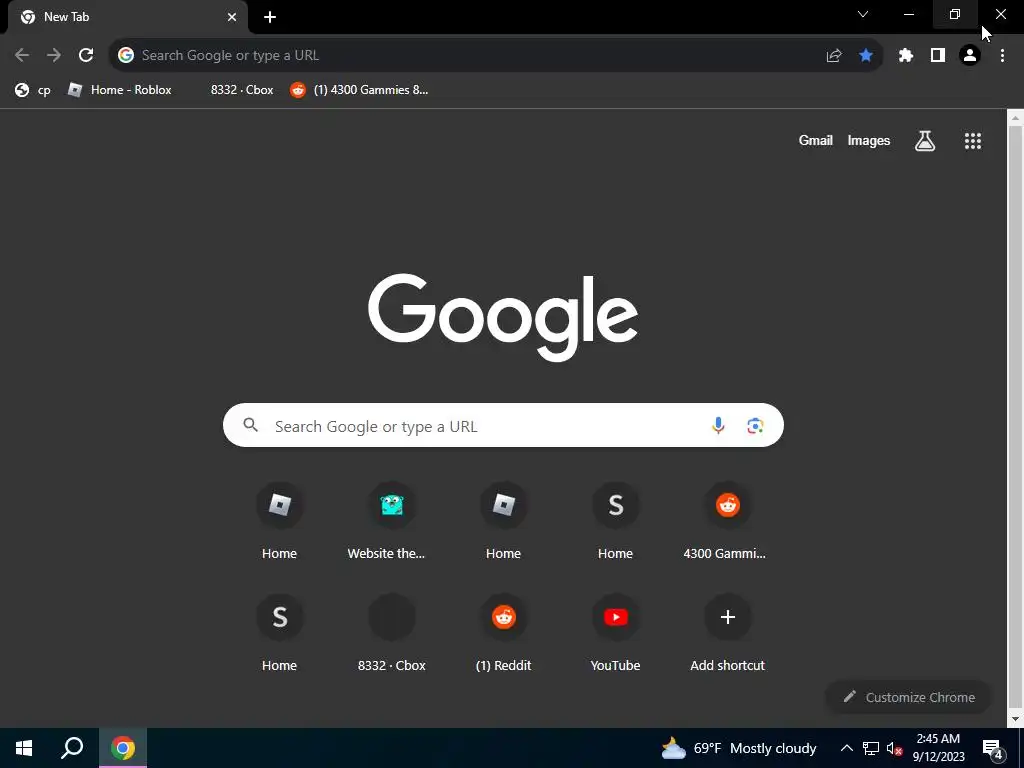Open the cp bookmark
Viewport: 1024px width, 768px height.
(x=33, y=90)
